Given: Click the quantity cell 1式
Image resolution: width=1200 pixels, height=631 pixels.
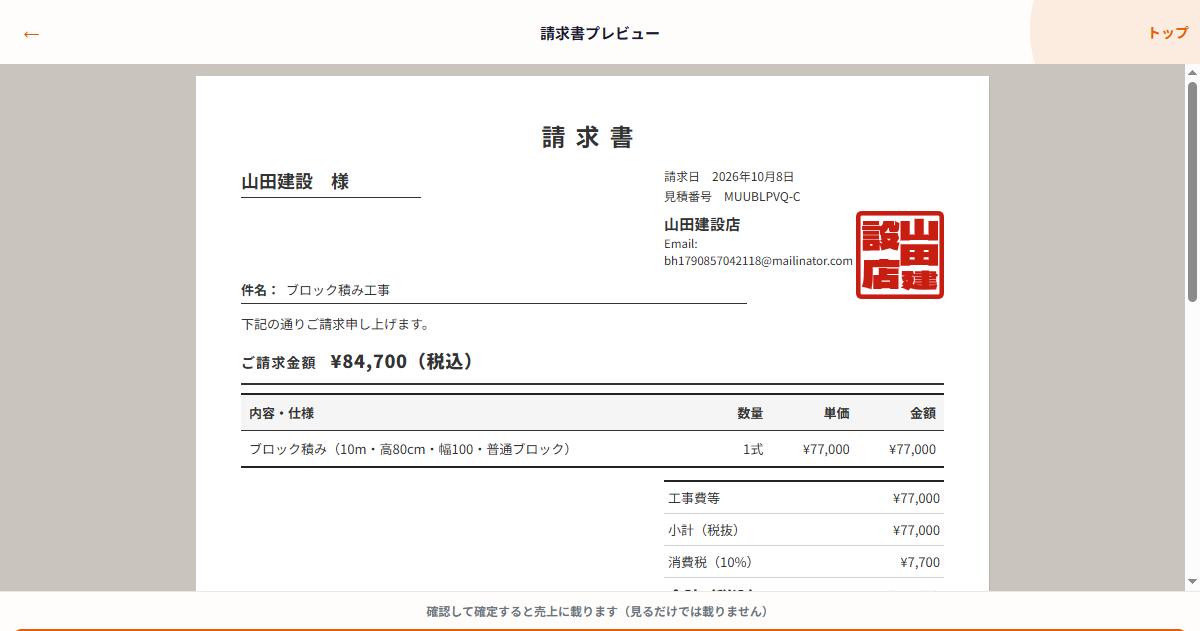Looking at the screenshot, I should [x=752, y=449].
